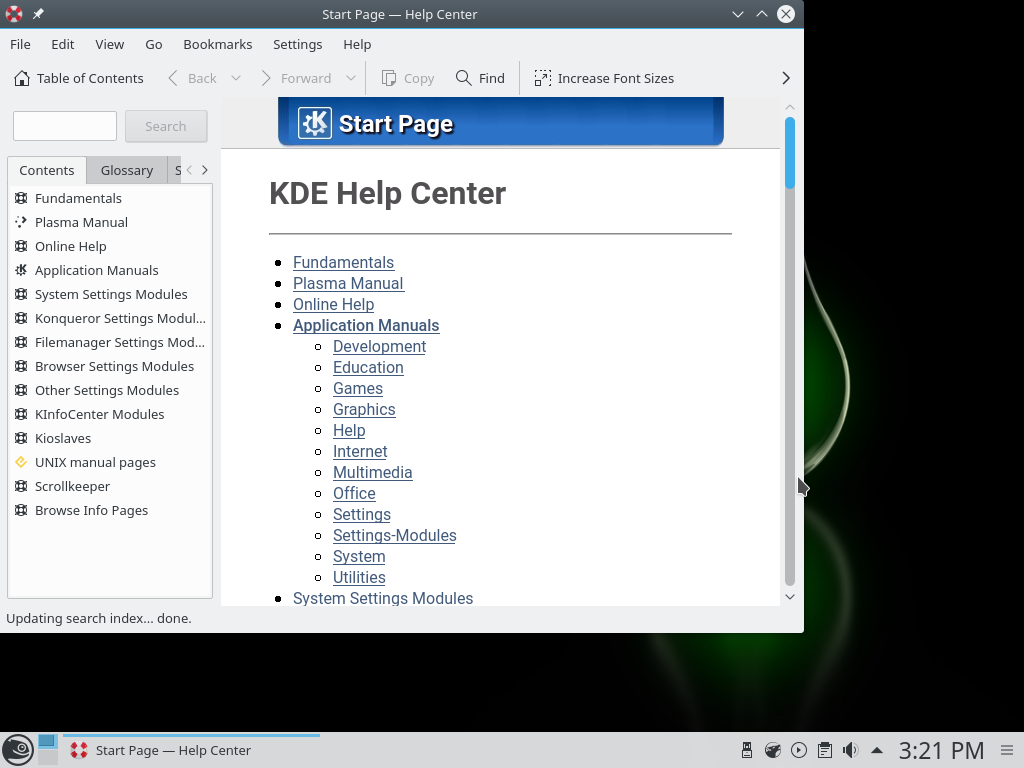Open the application launcher in the taskbar
The height and width of the screenshot is (768, 1024).
point(17,749)
